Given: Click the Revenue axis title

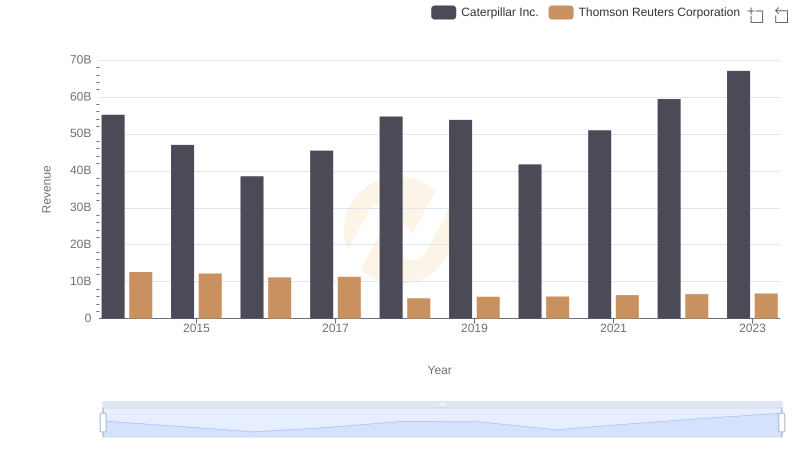Looking at the screenshot, I should (x=46, y=189).
